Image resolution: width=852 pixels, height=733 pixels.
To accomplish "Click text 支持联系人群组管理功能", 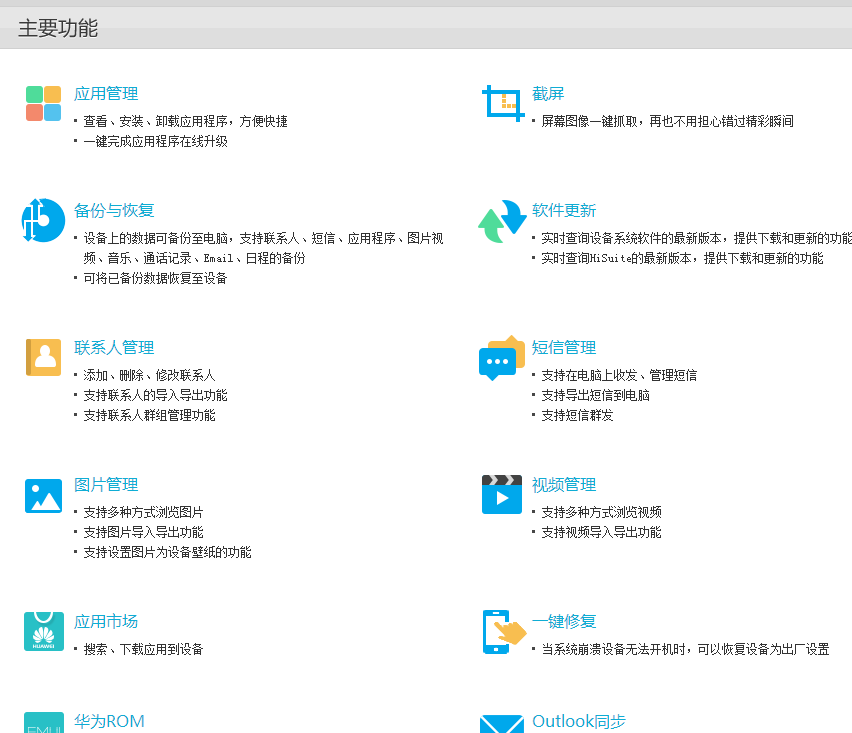I will click(149, 416).
